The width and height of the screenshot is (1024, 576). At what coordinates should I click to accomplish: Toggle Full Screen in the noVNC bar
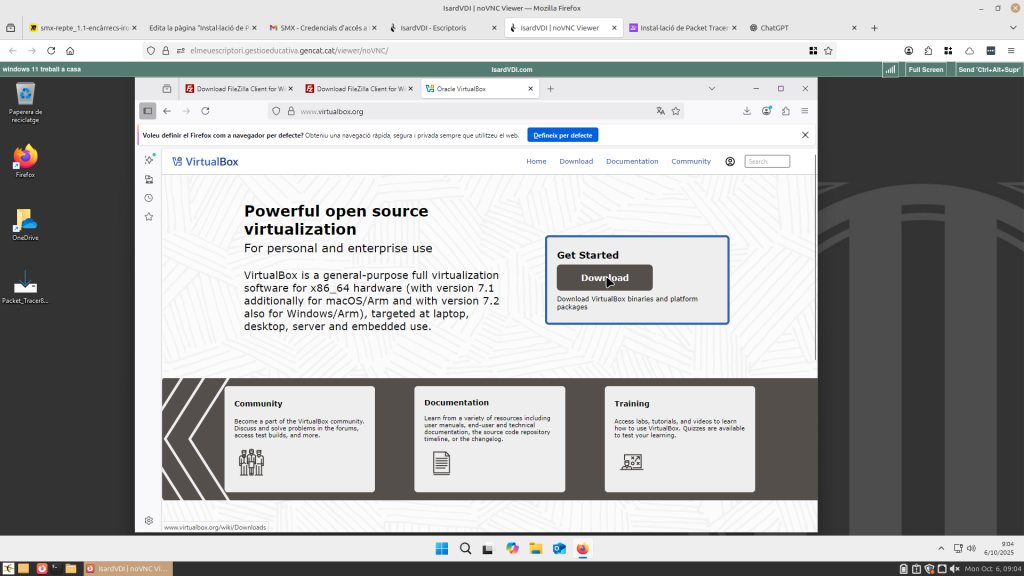tap(925, 70)
